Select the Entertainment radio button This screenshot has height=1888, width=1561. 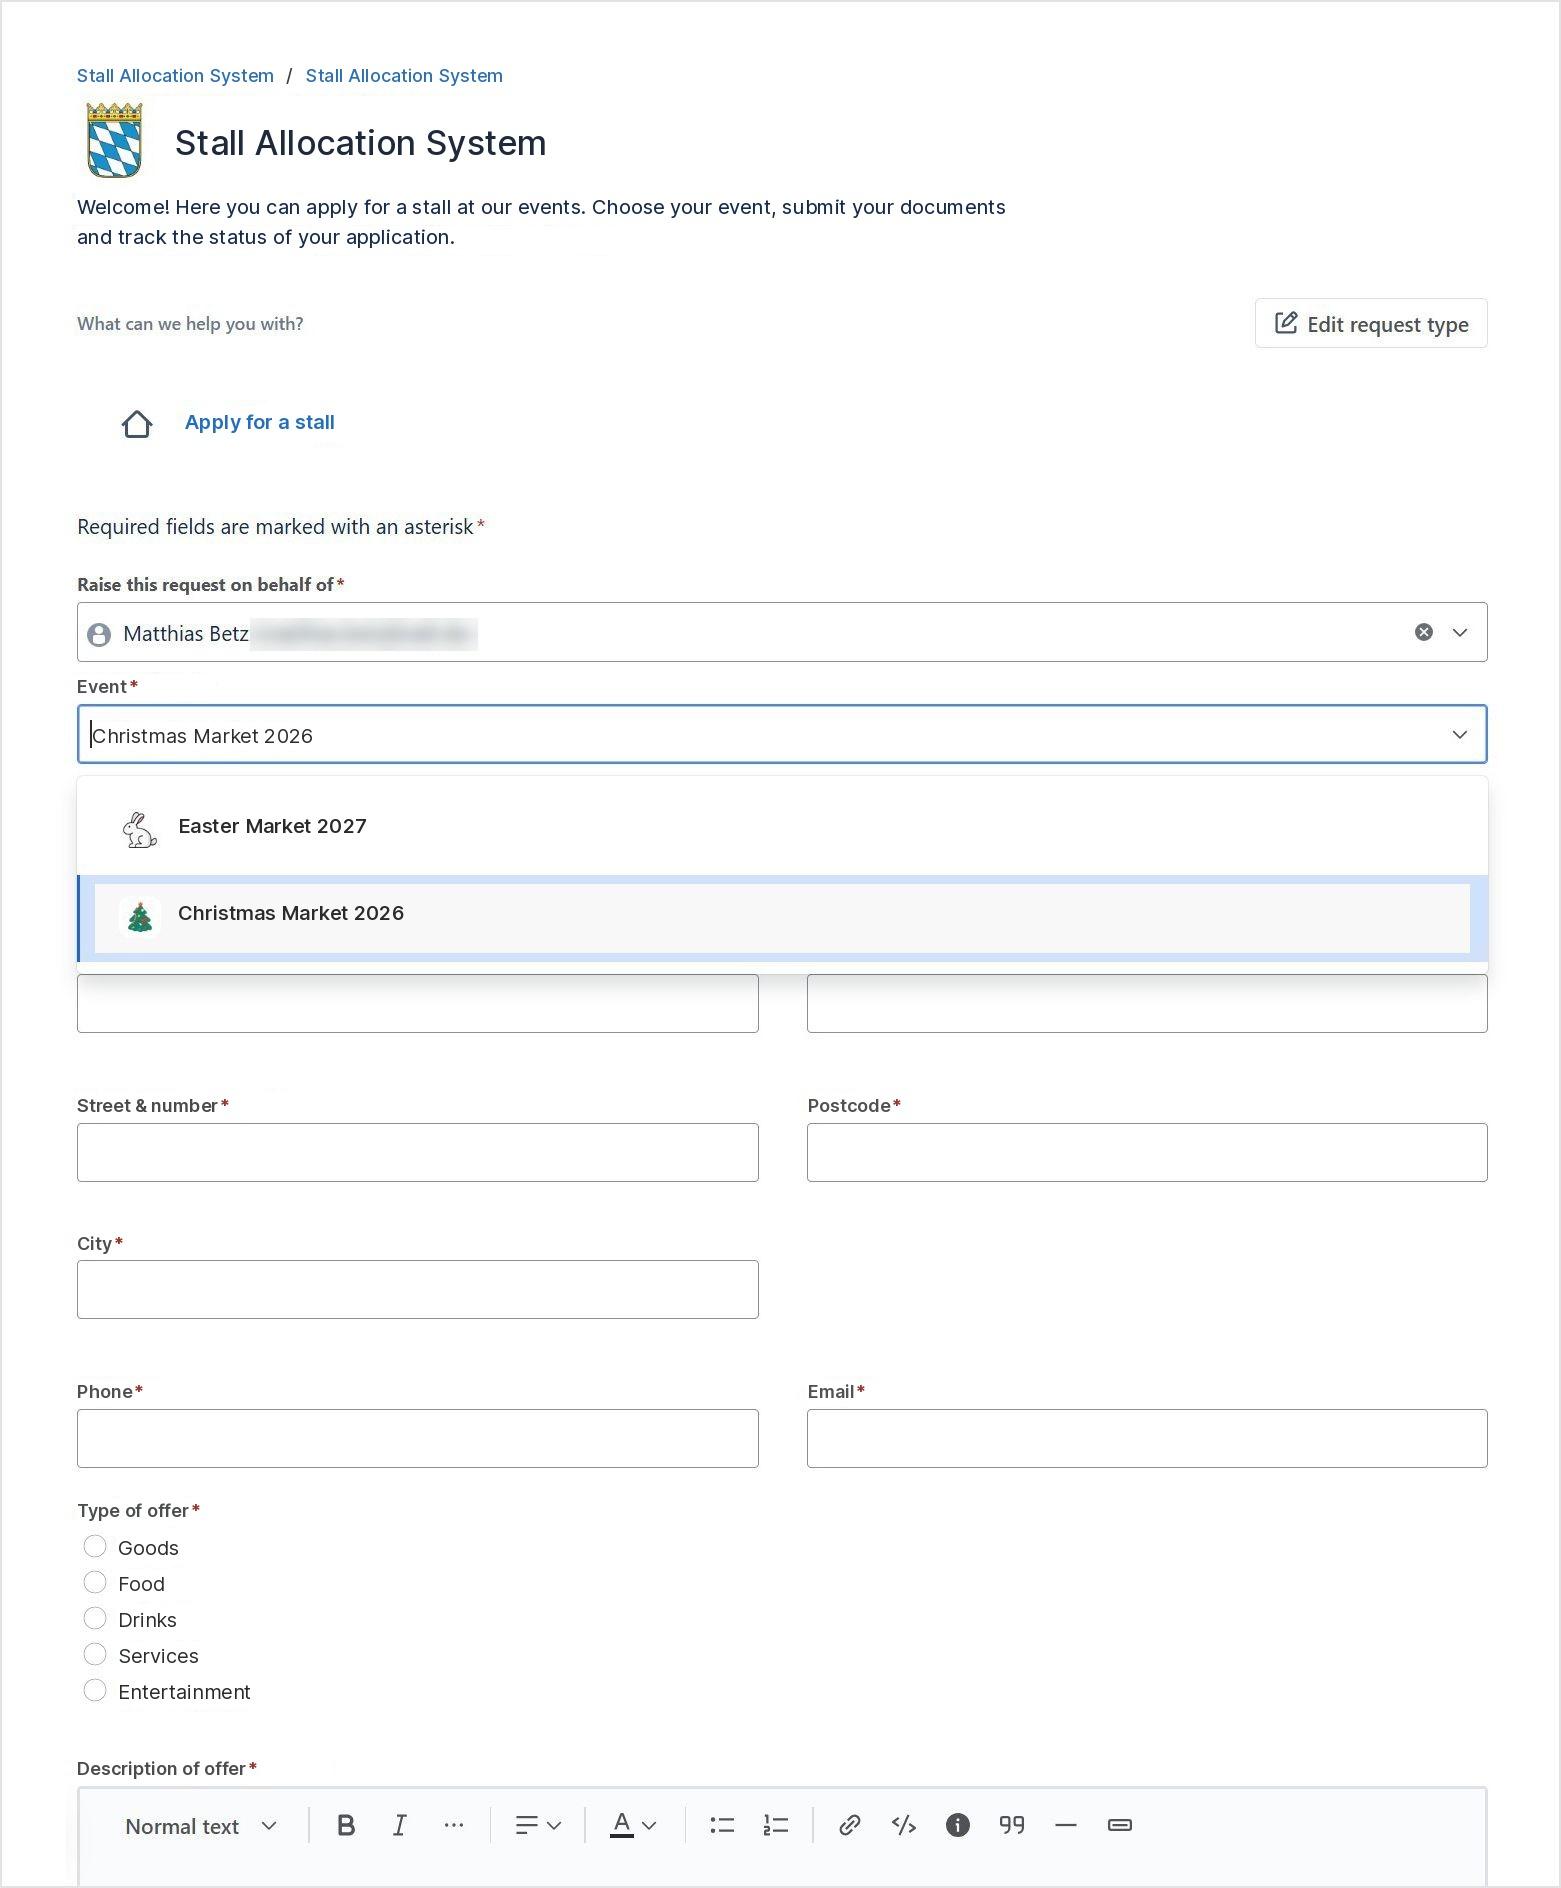[x=95, y=1691]
